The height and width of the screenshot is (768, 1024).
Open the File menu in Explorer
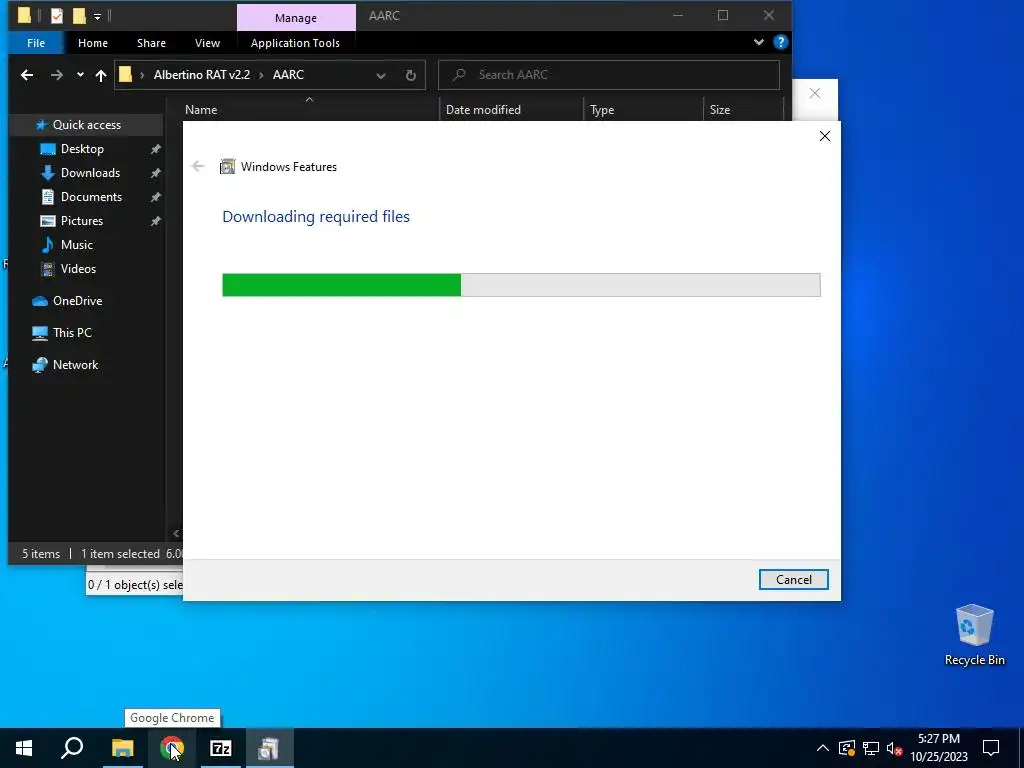click(x=36, y=43)
